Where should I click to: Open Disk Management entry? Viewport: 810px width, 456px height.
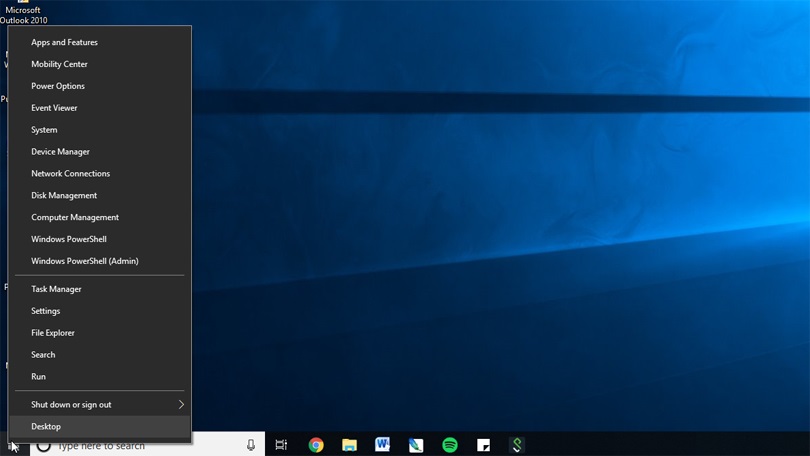tap(100, 195)
